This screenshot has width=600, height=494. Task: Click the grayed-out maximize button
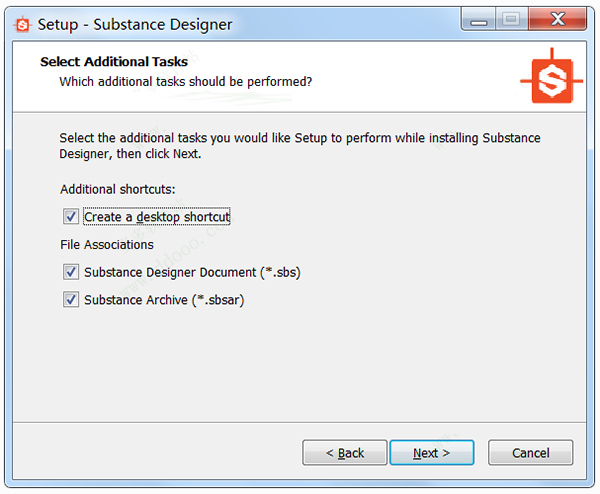coord(511,19)
